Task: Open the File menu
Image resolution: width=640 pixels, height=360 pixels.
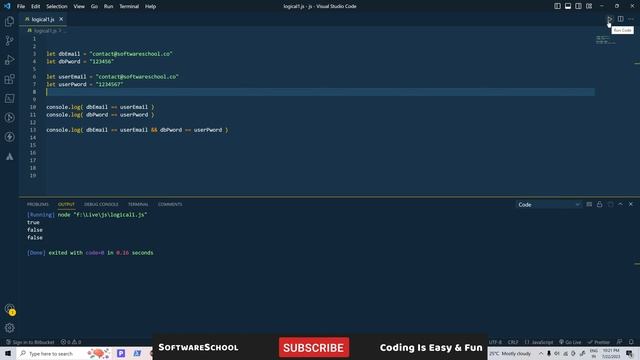Action: point(21,6)
